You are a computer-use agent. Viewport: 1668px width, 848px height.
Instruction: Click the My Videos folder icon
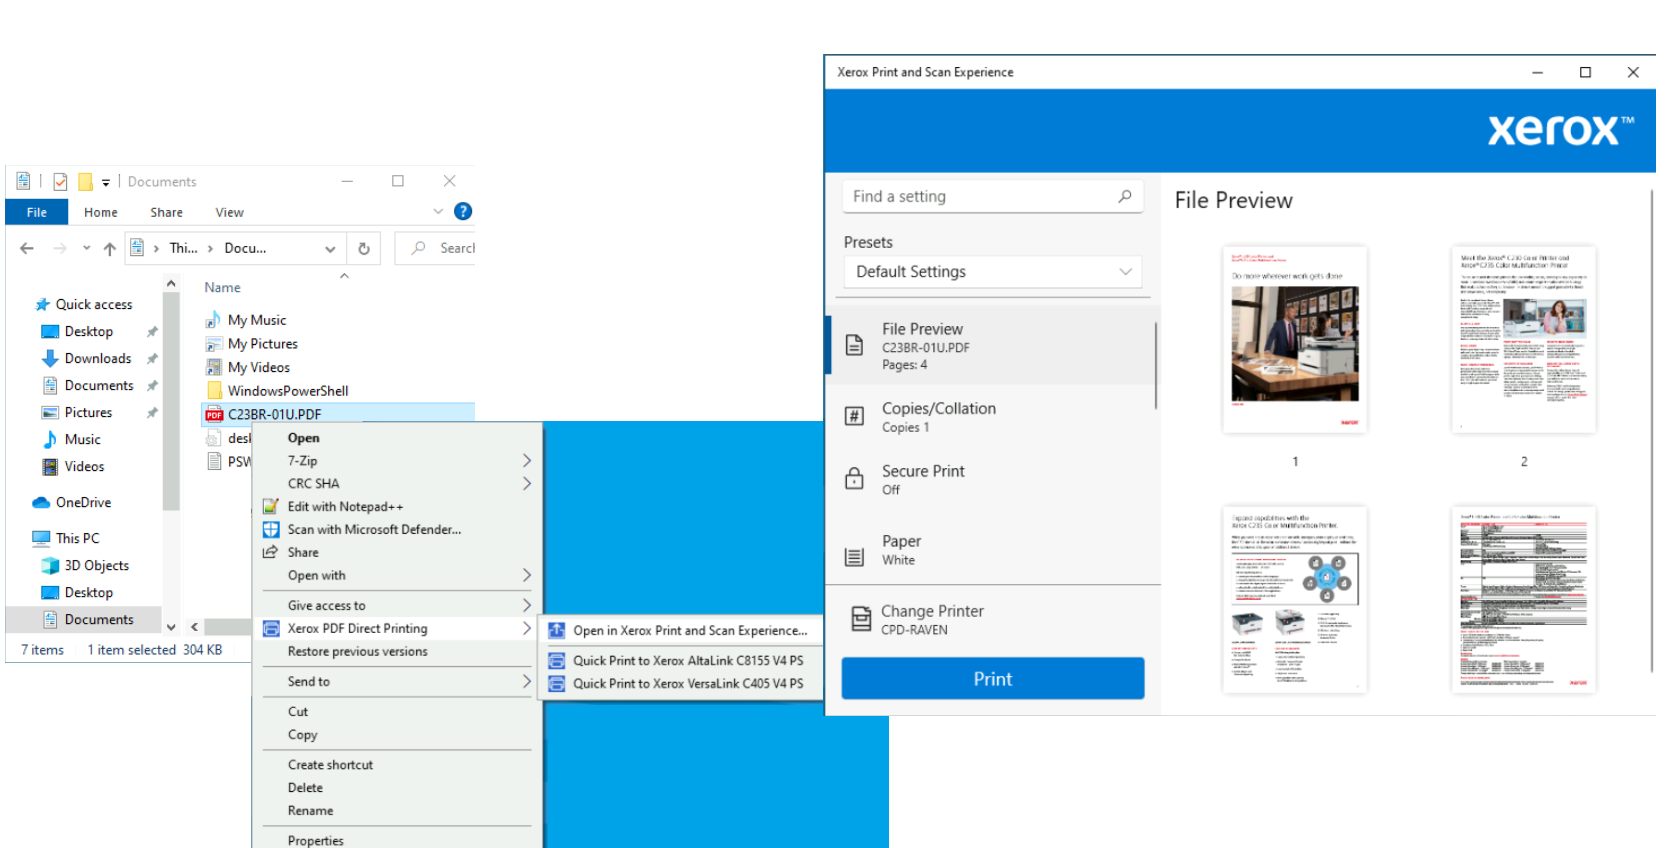click(x=213, y=367)
